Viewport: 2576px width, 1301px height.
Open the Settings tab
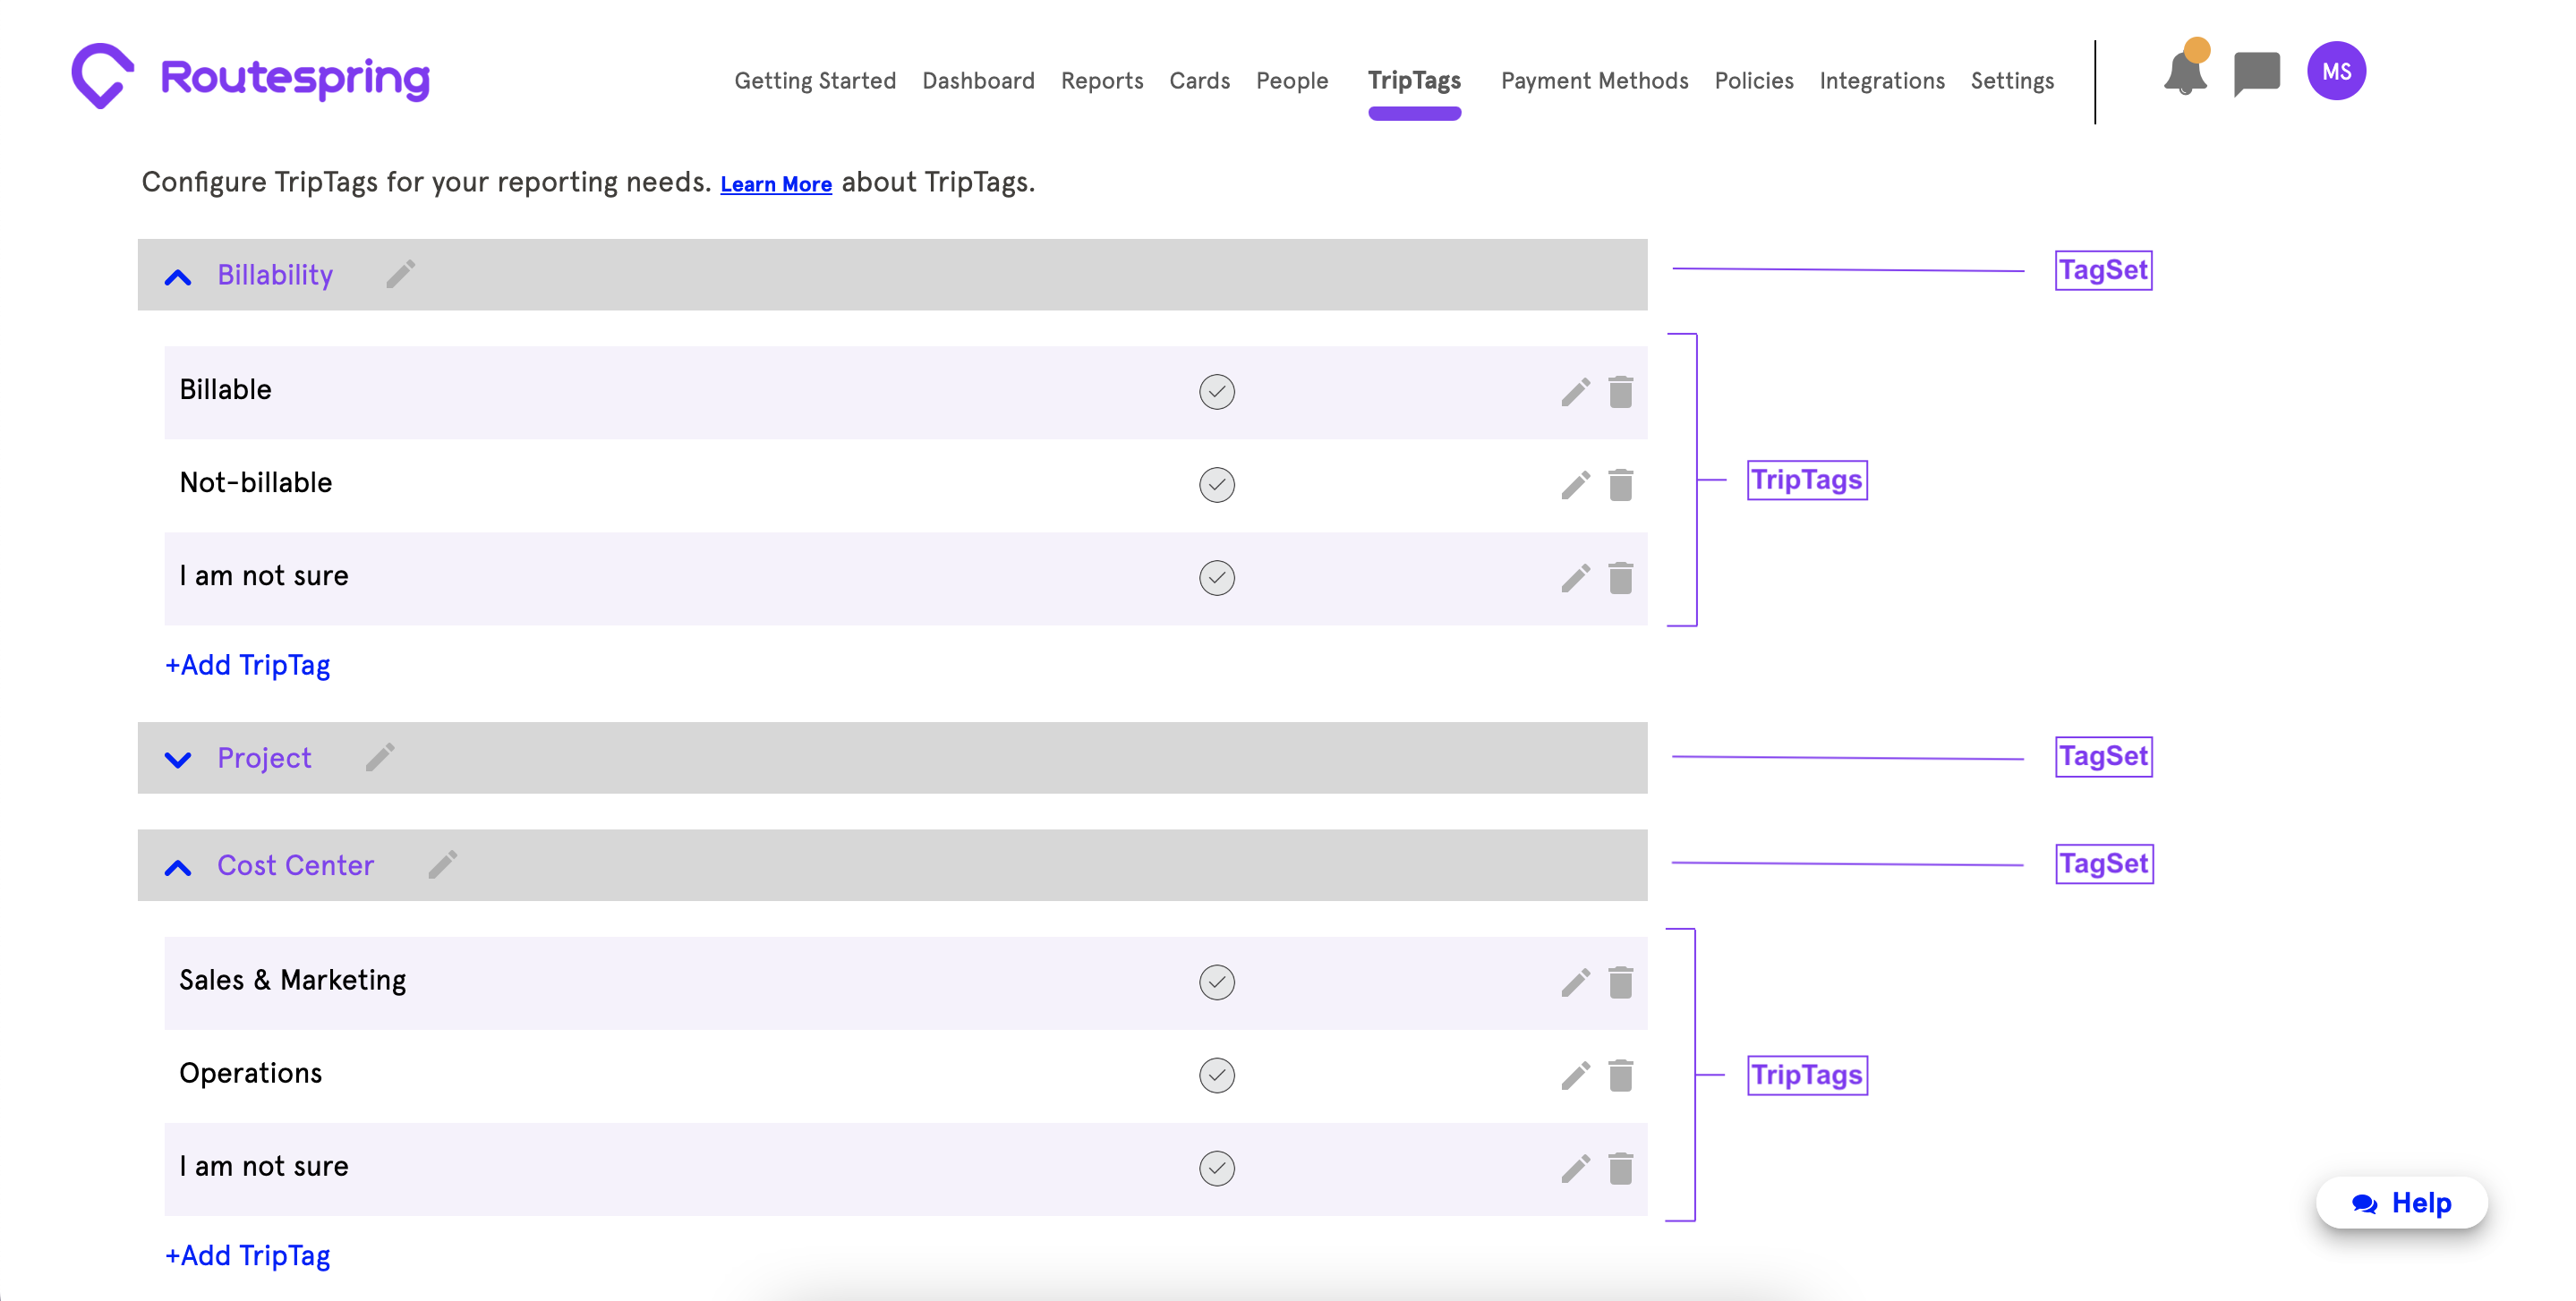coord(2011,80)
